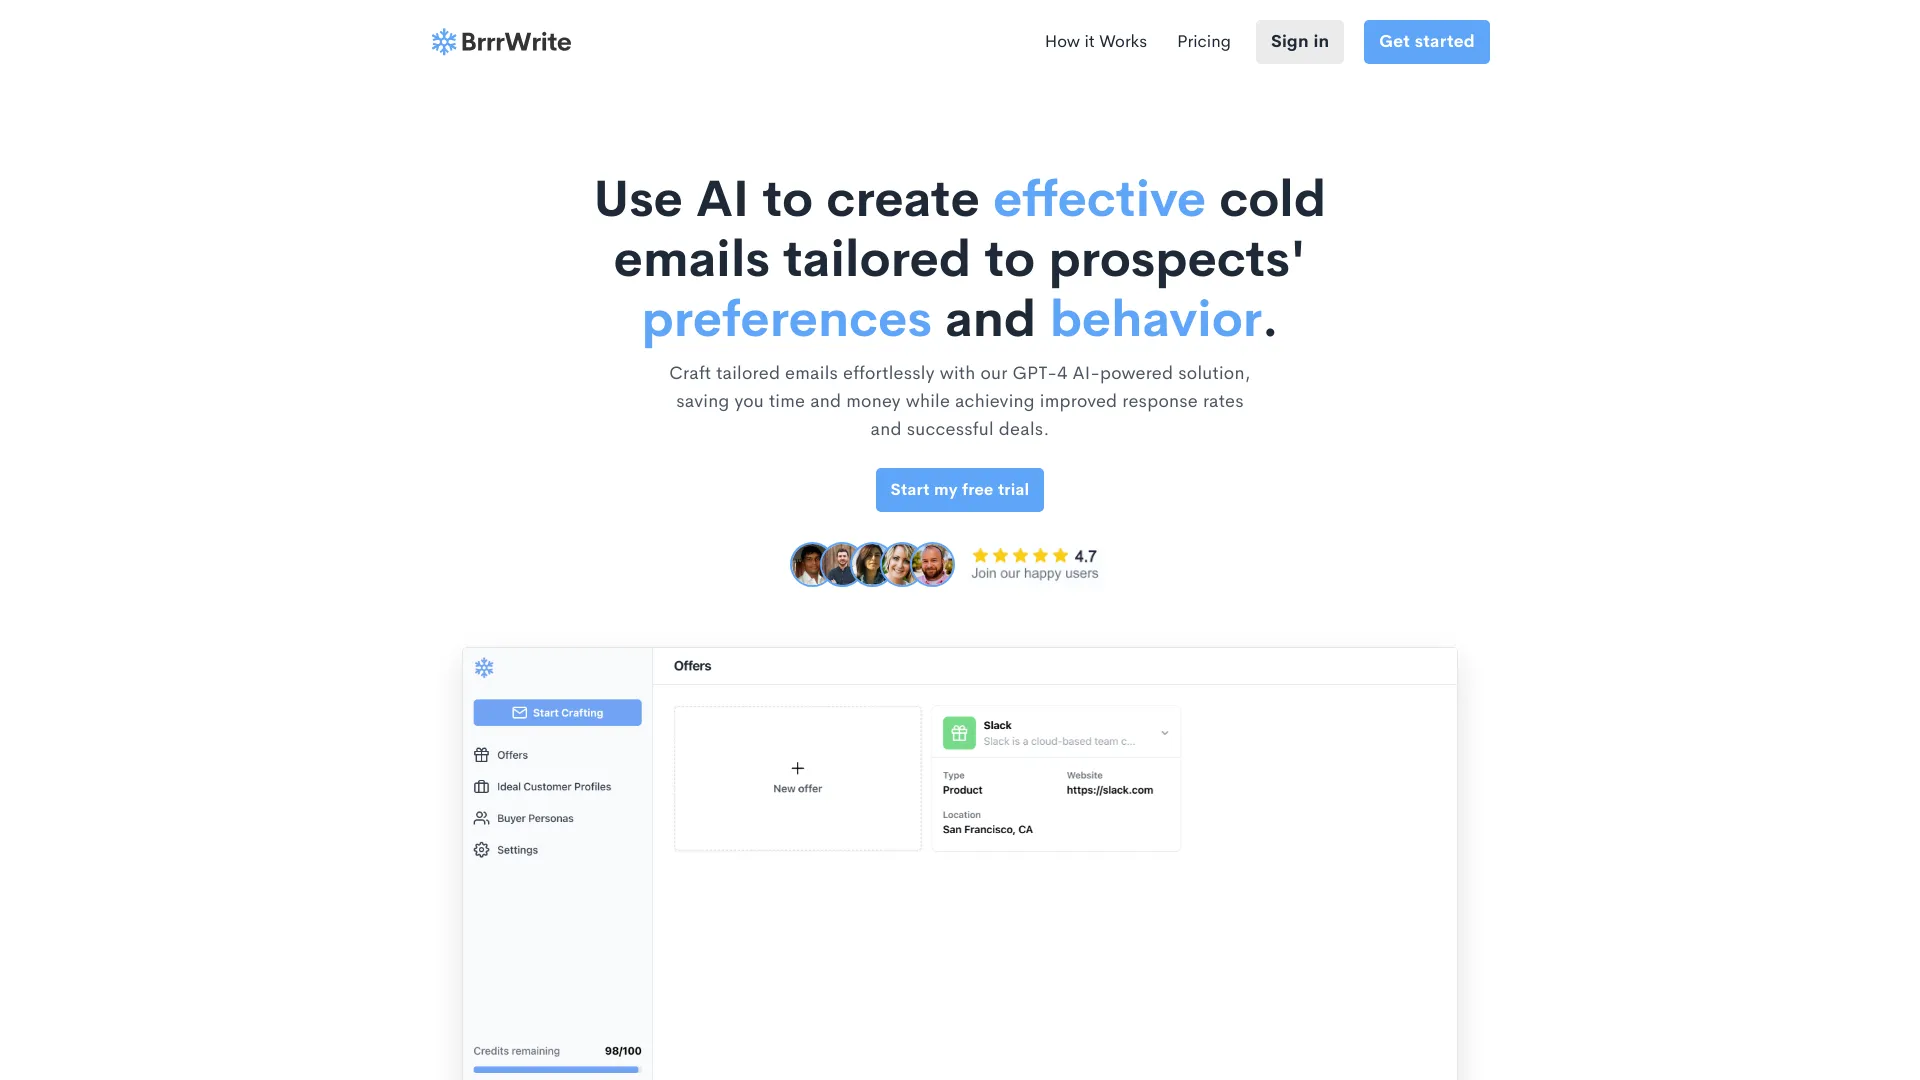Click the Sign in tab

point(1299,41)
